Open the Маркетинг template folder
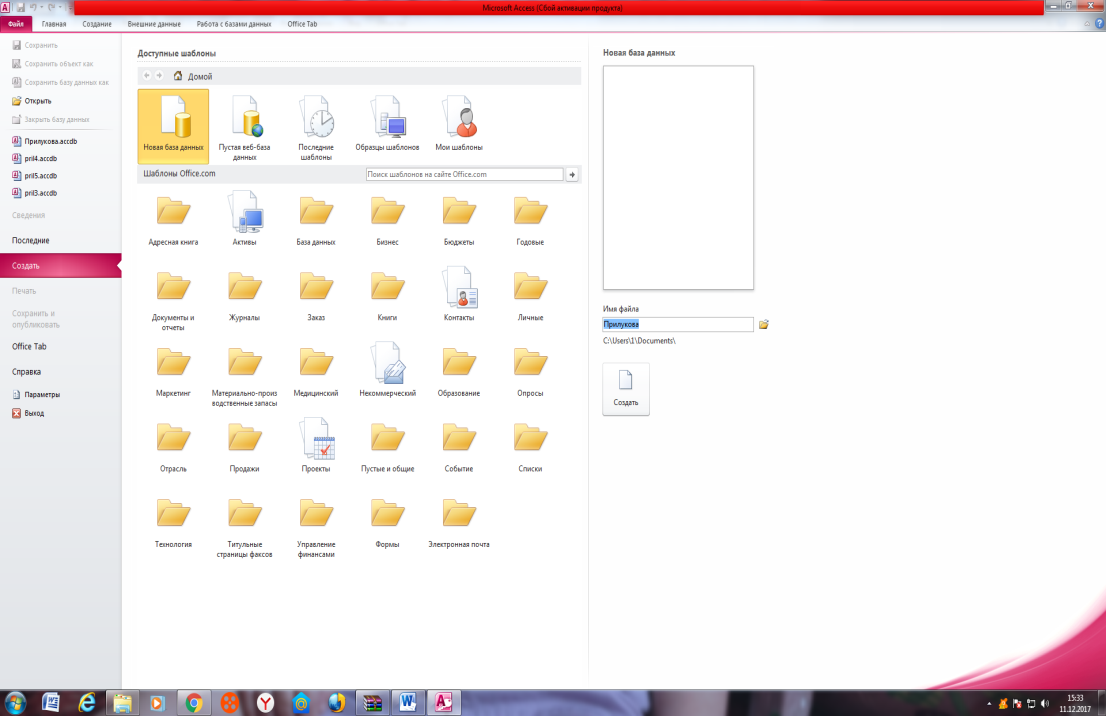 (x=174, y=372)
